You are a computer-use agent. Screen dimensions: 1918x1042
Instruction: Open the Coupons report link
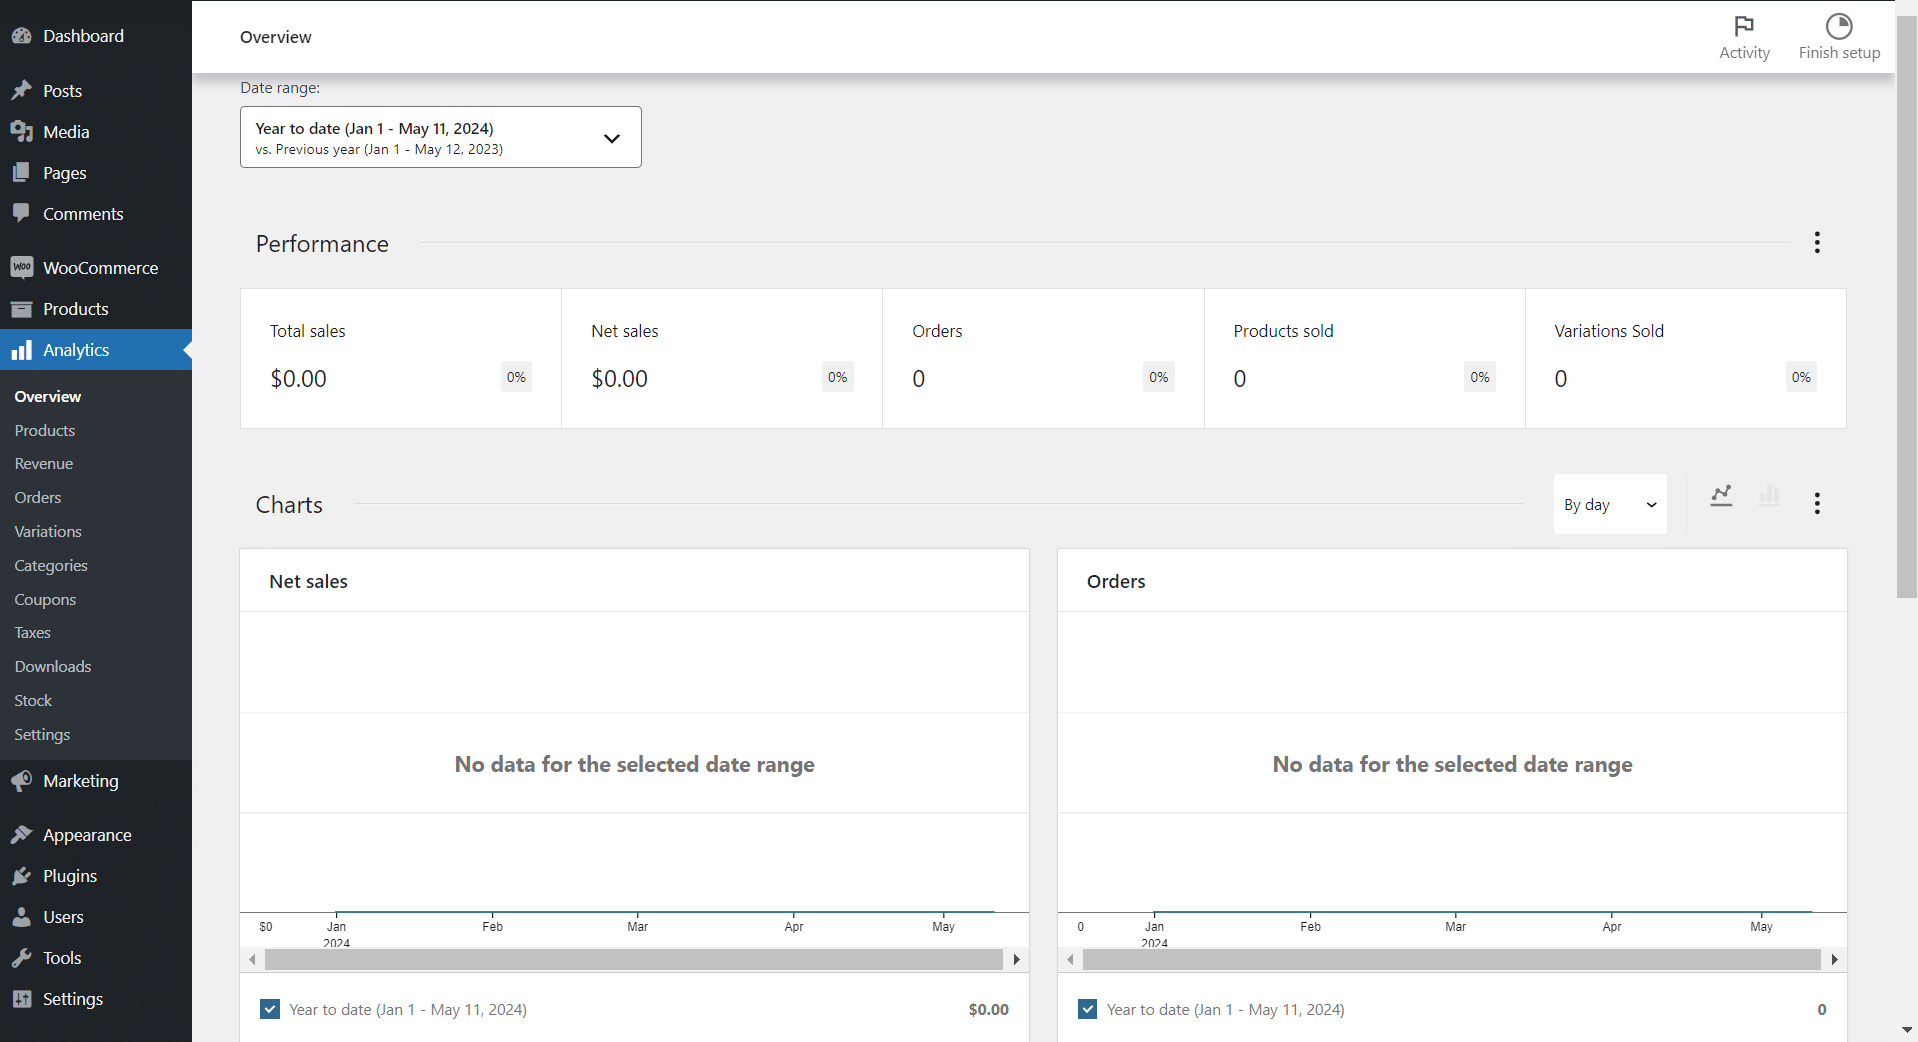[45, 599]
